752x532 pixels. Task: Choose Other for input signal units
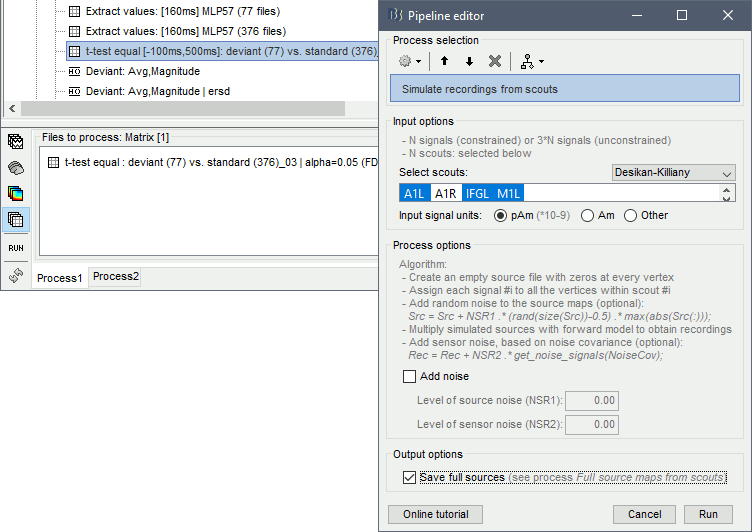(x=631, y=215)
